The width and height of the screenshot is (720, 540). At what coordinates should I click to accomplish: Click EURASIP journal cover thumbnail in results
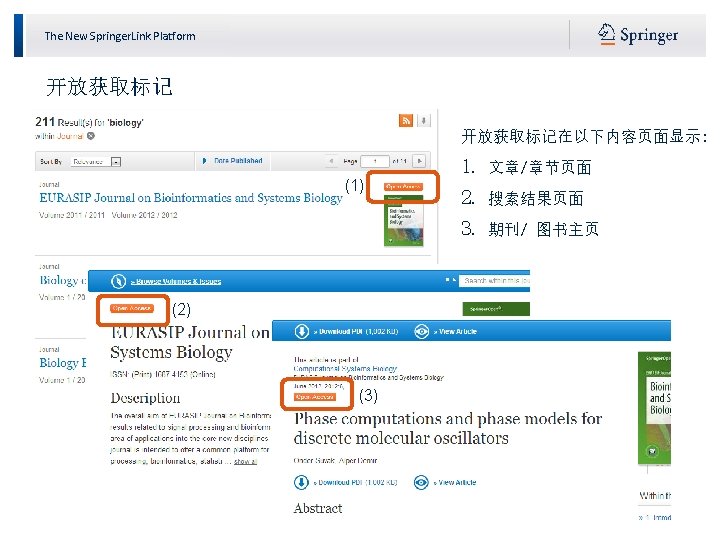403,221
